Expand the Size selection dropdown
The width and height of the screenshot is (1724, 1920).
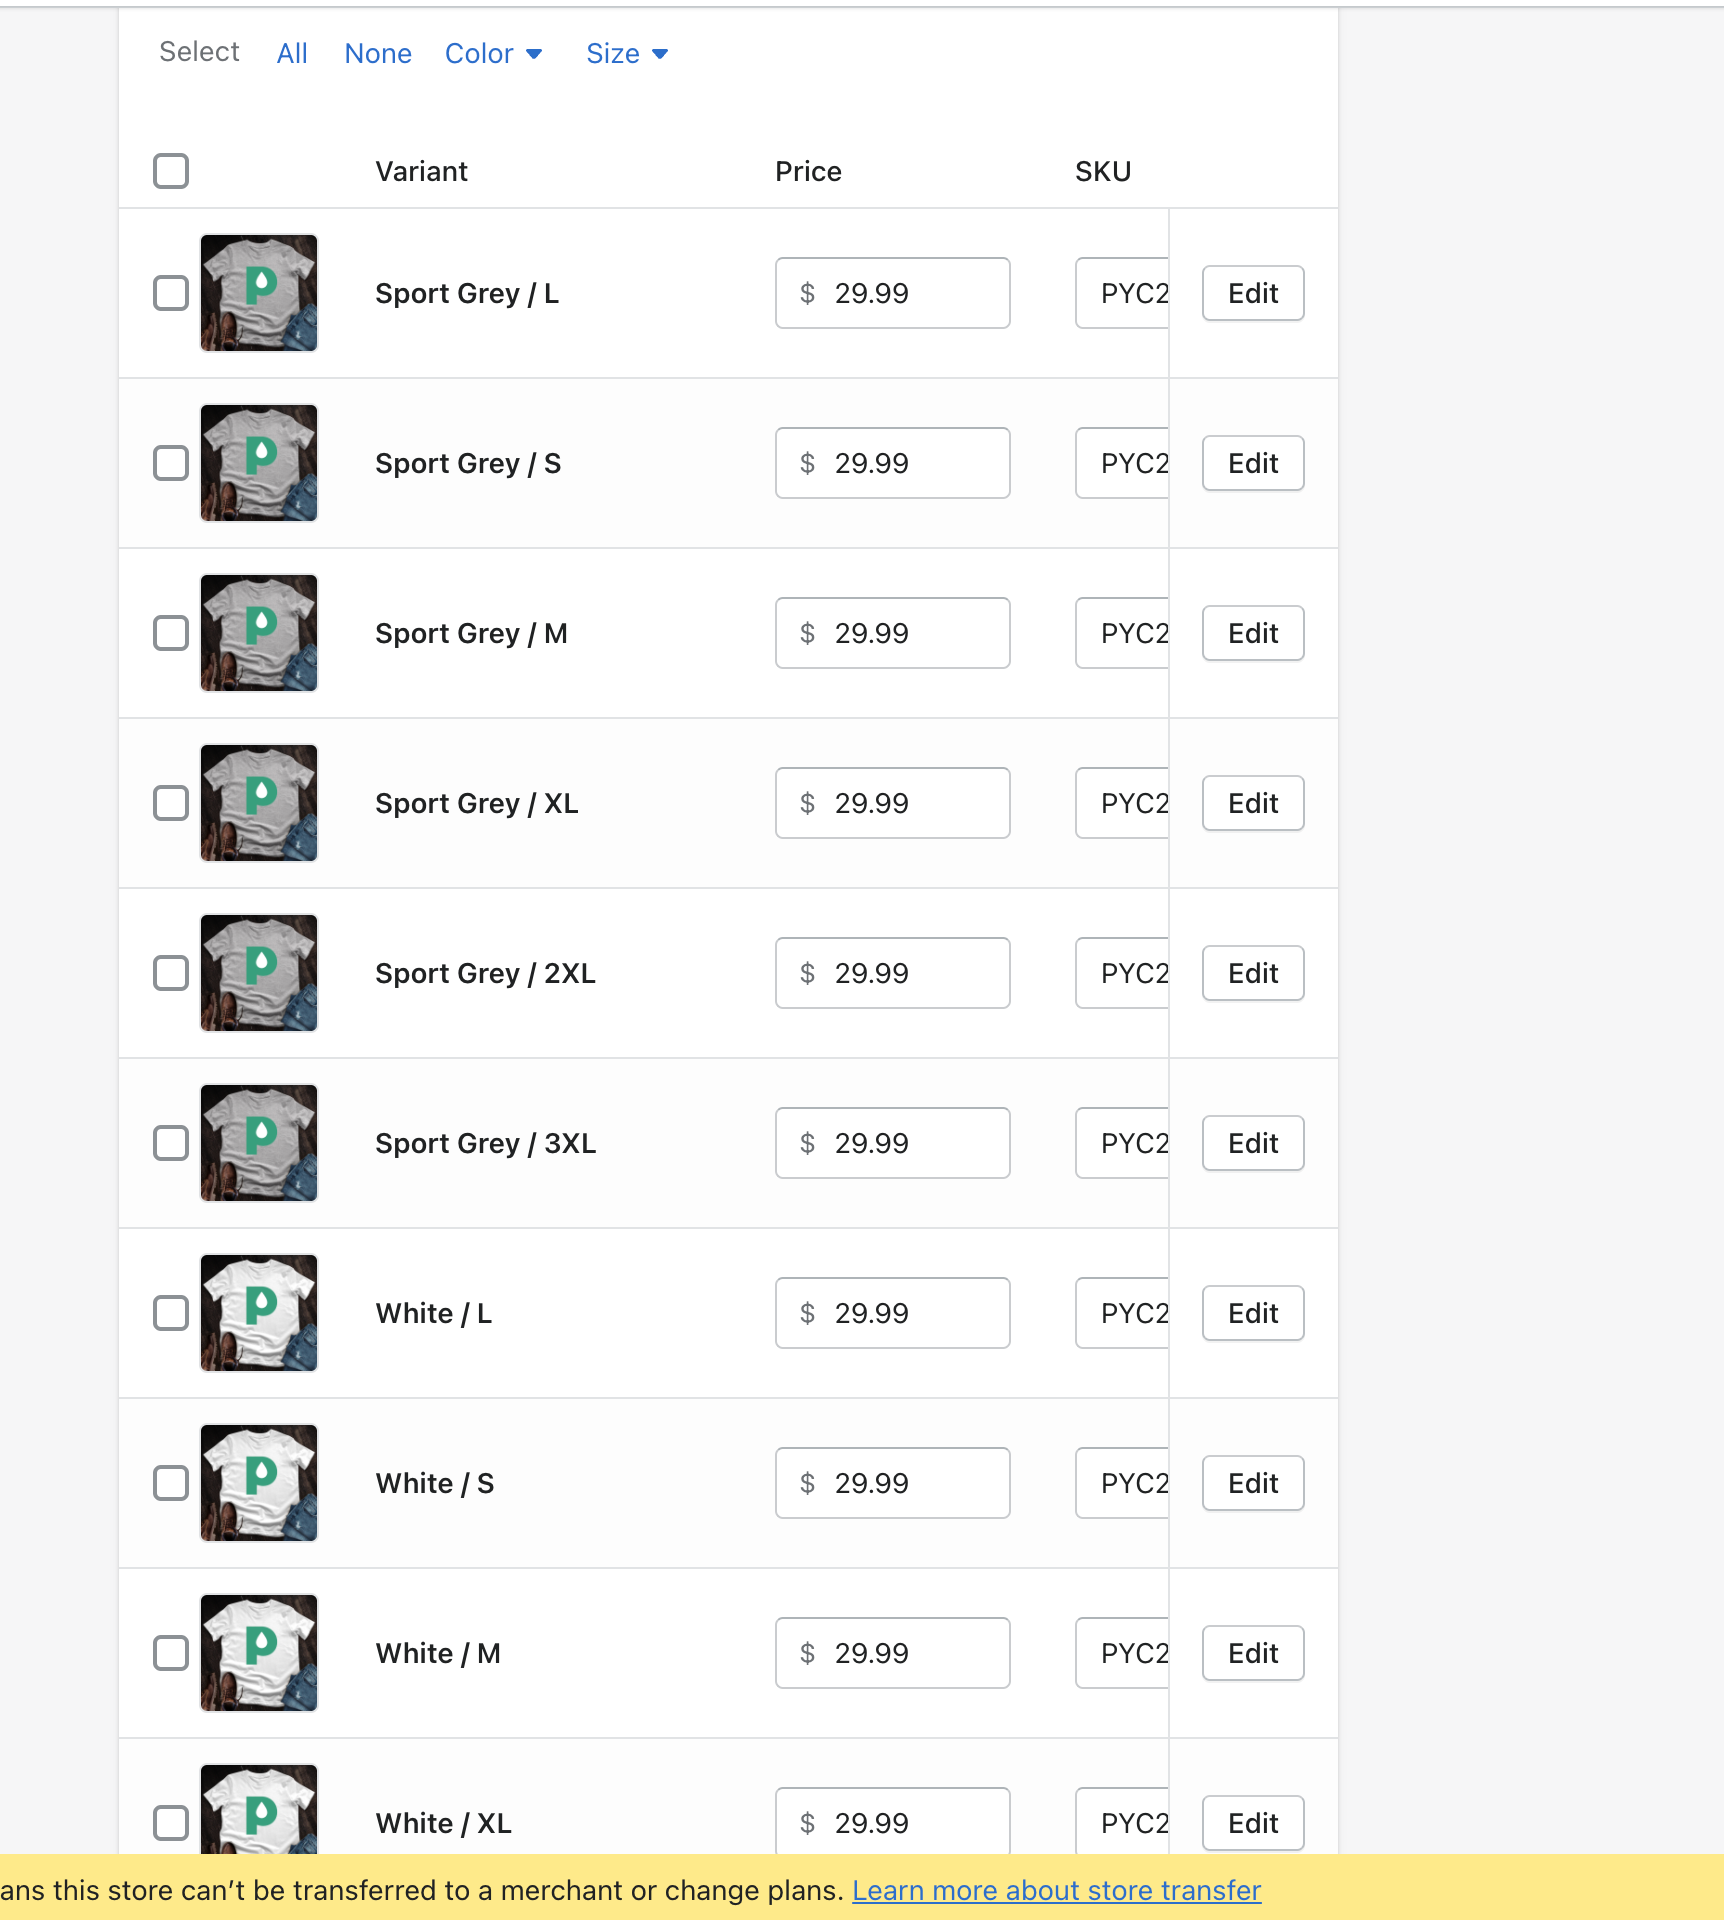[x=627, y=53]
